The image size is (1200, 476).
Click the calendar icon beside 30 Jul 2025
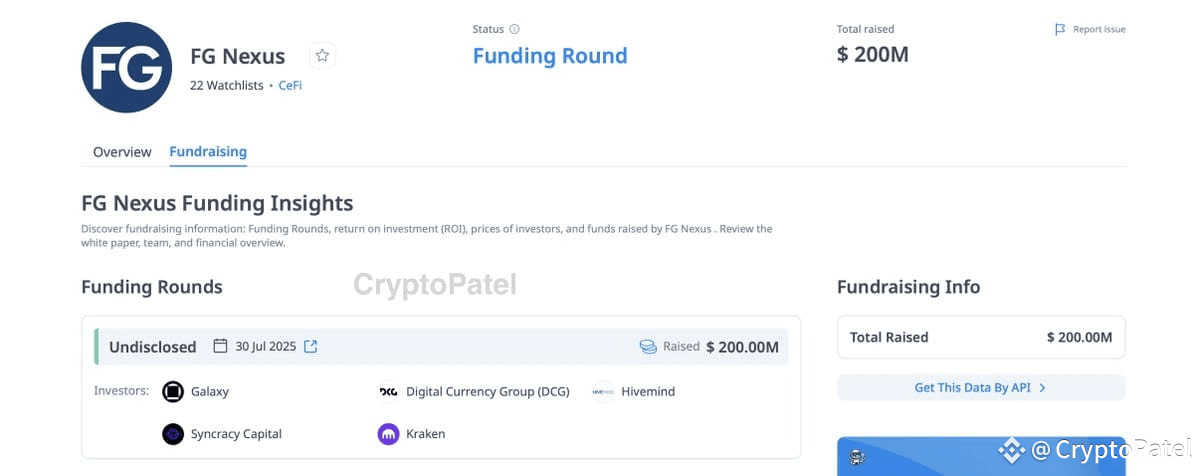tap(221, 346)
